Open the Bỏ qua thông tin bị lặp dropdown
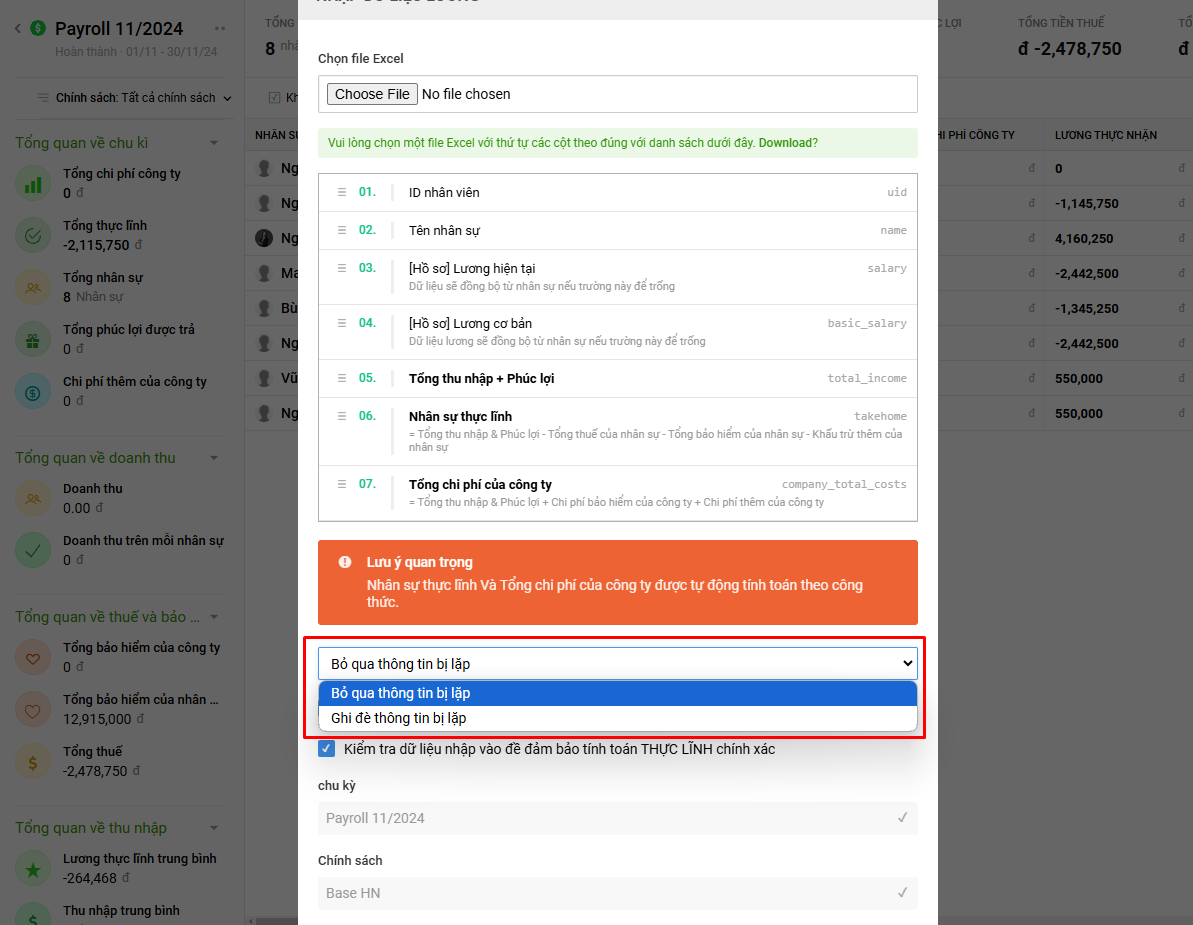This screenshot has height=925, width=1193. point(617,663)
